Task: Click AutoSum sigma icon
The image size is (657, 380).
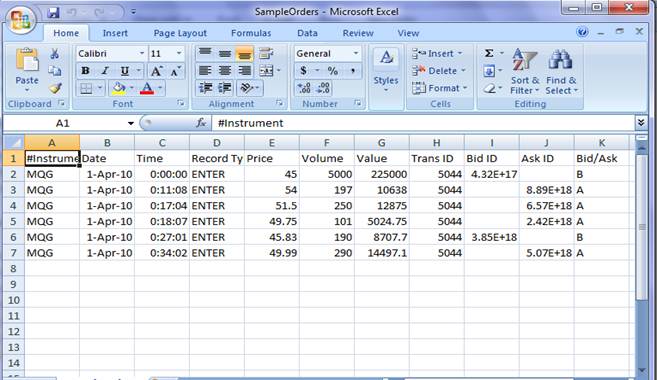Action: pos(489,53)
